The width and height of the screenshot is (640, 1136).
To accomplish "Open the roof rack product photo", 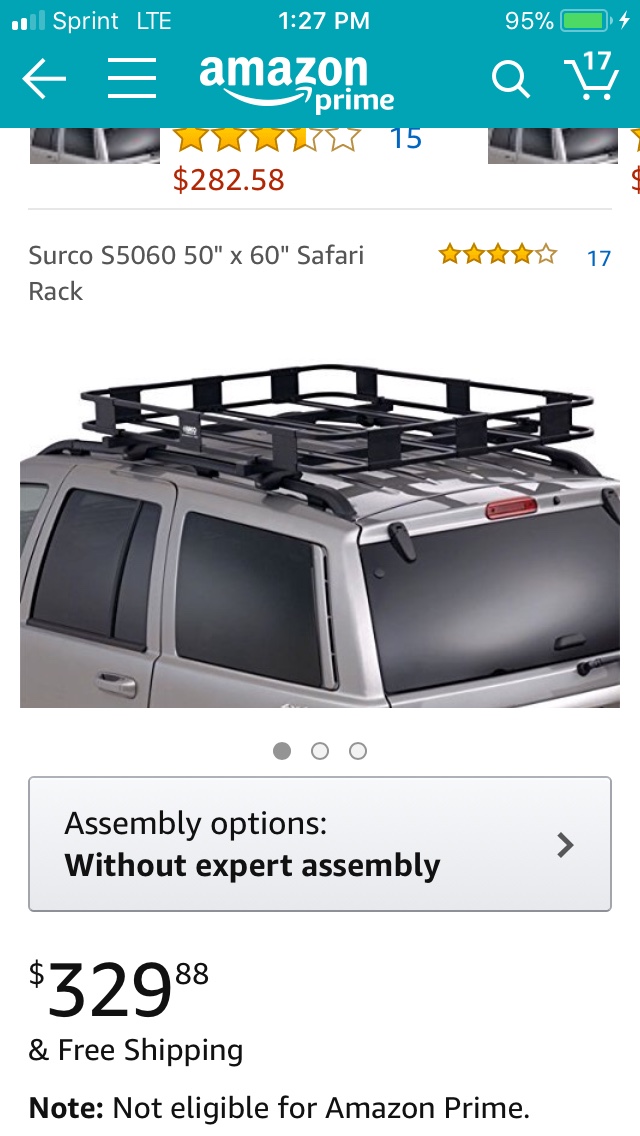I will pyautogui.click(x=320, y=535).
